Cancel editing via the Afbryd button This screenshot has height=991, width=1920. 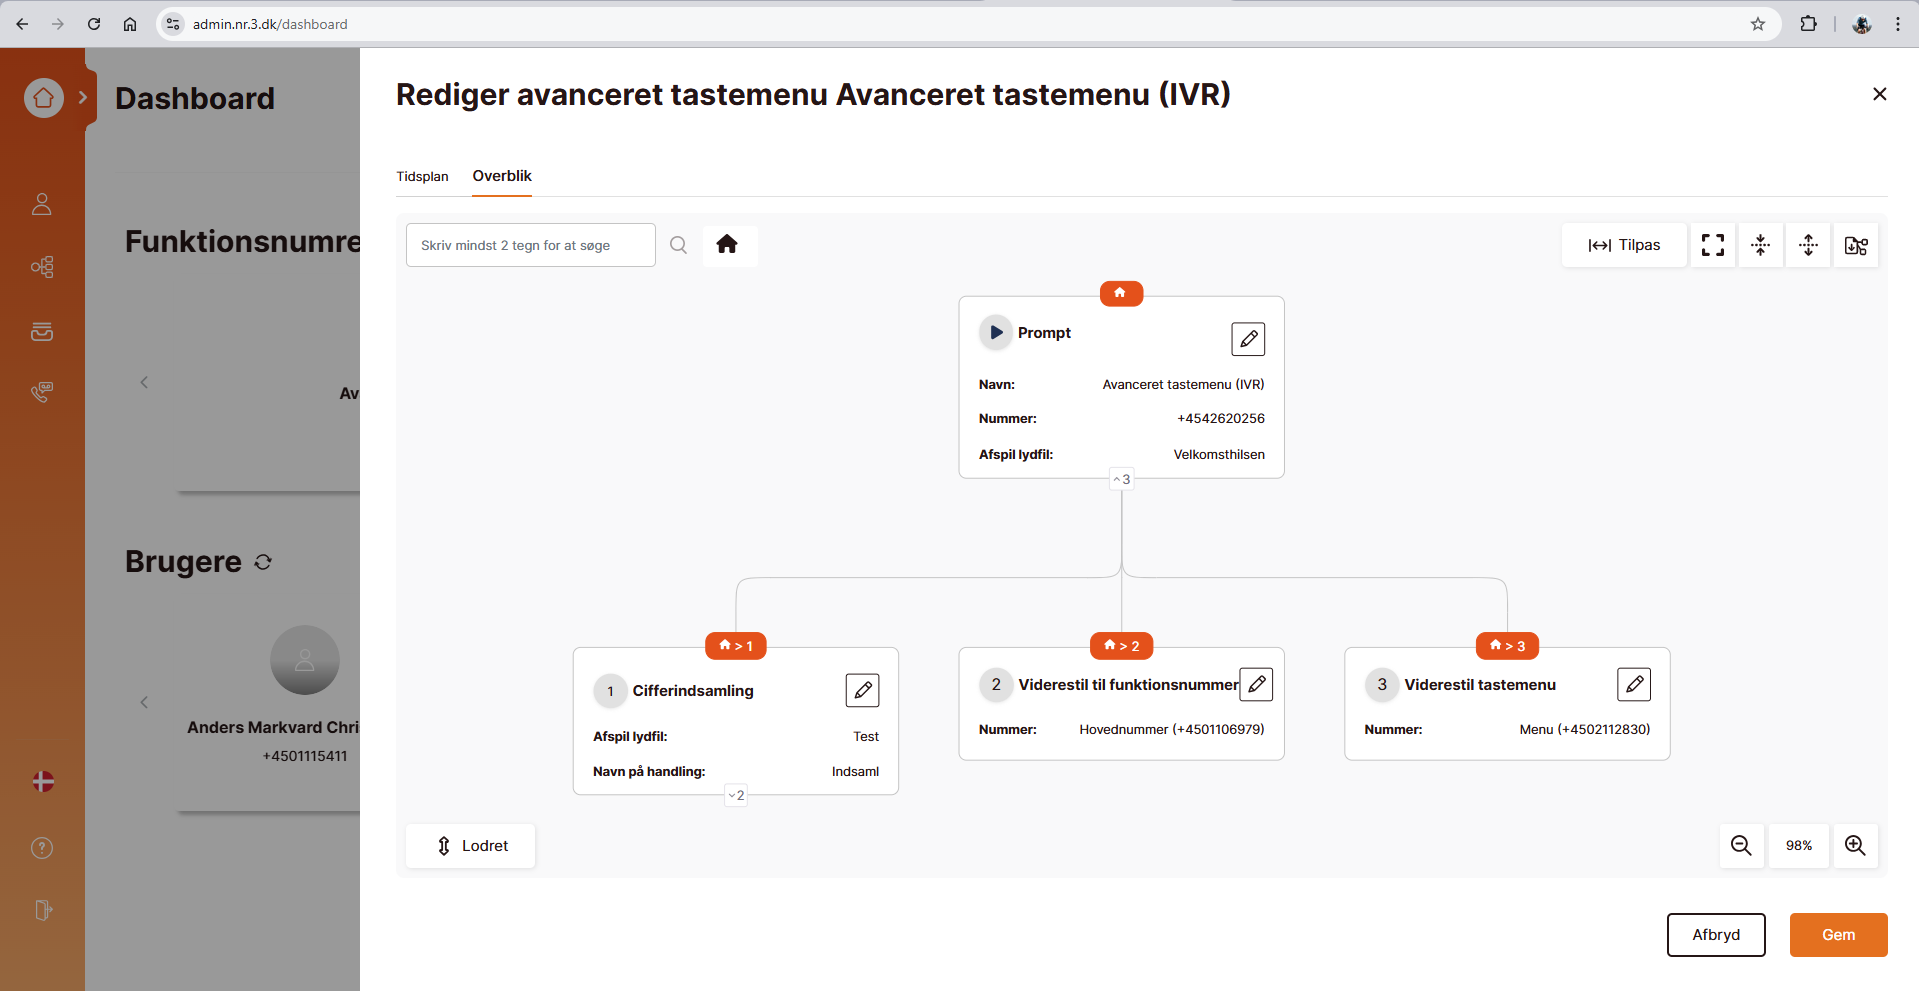tap(1716, 934)
